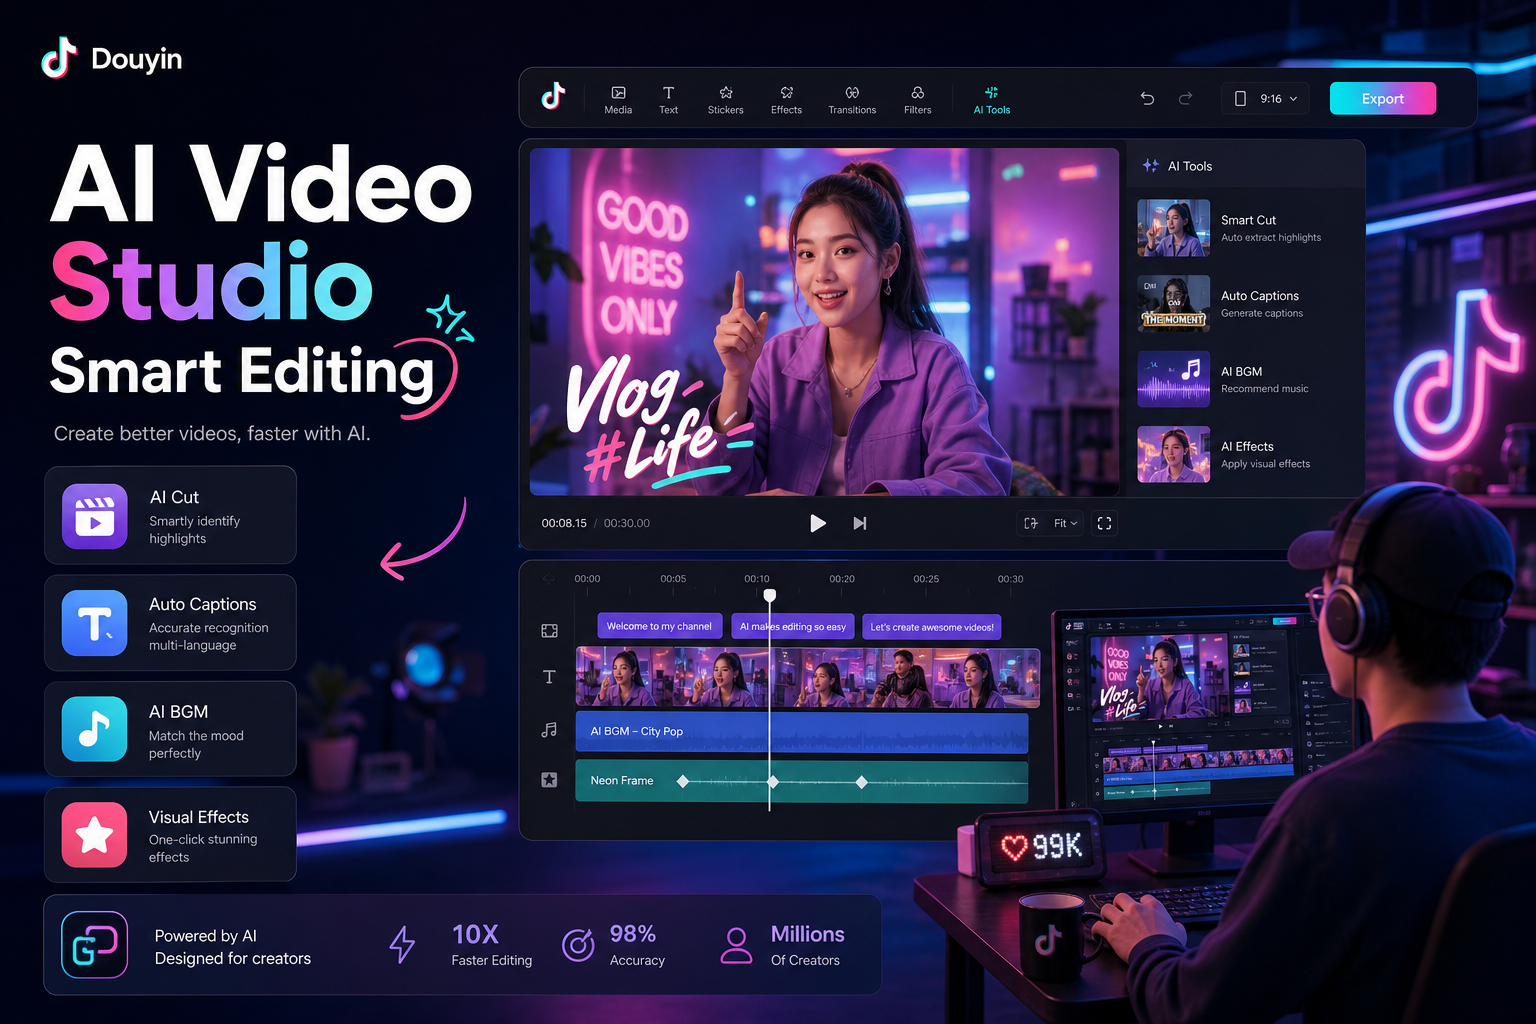Select the music track icon in the timeline
The width and height of the screenshot is (1536, 1024).
[x=549, y=730]
